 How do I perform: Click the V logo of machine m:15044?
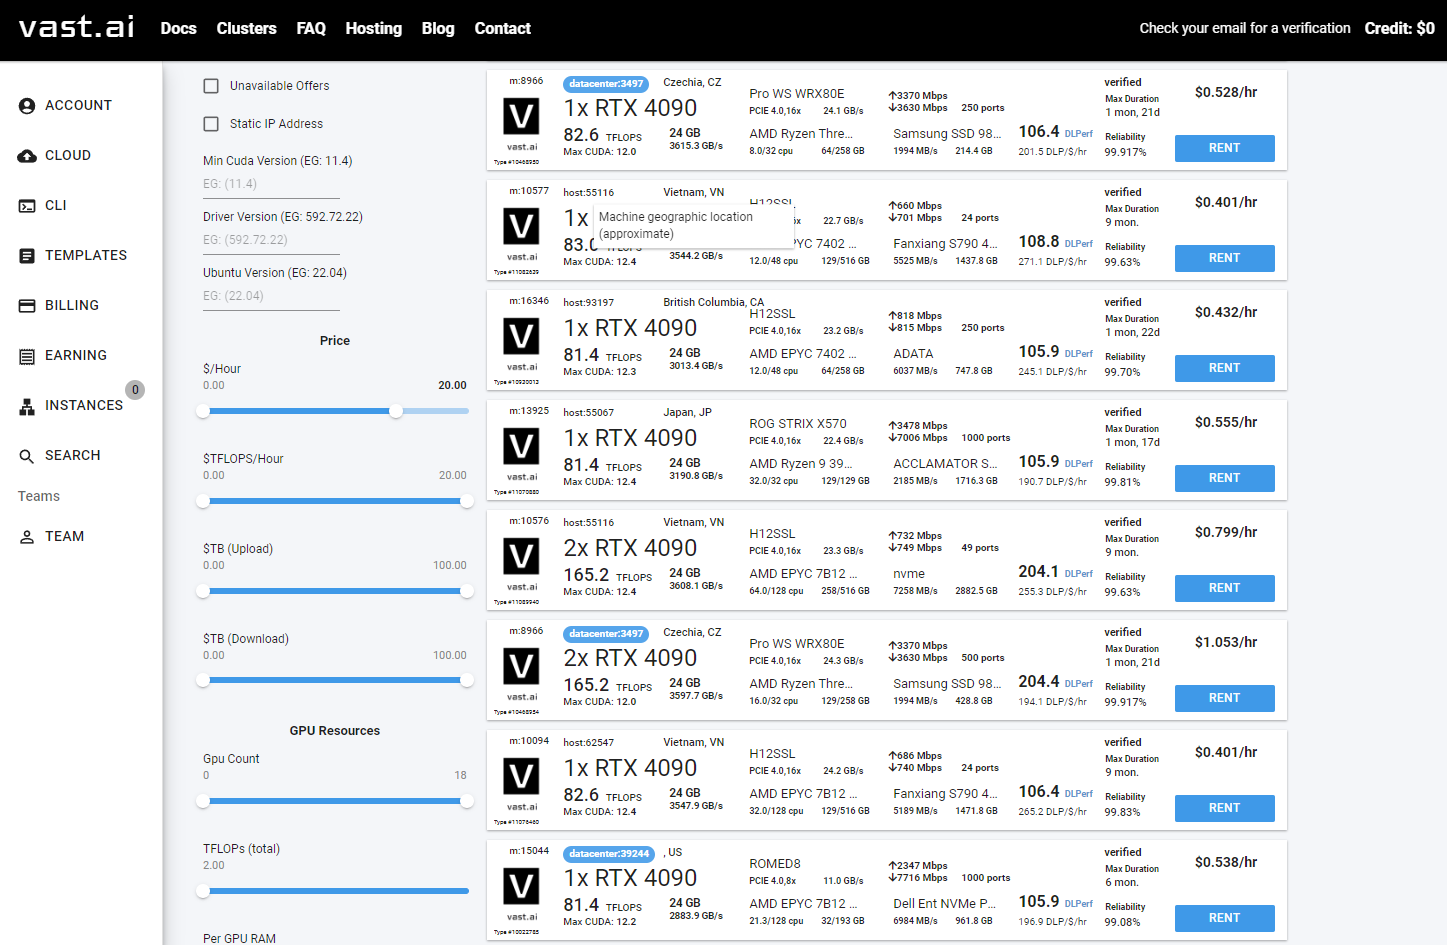[x=521, y=887]
